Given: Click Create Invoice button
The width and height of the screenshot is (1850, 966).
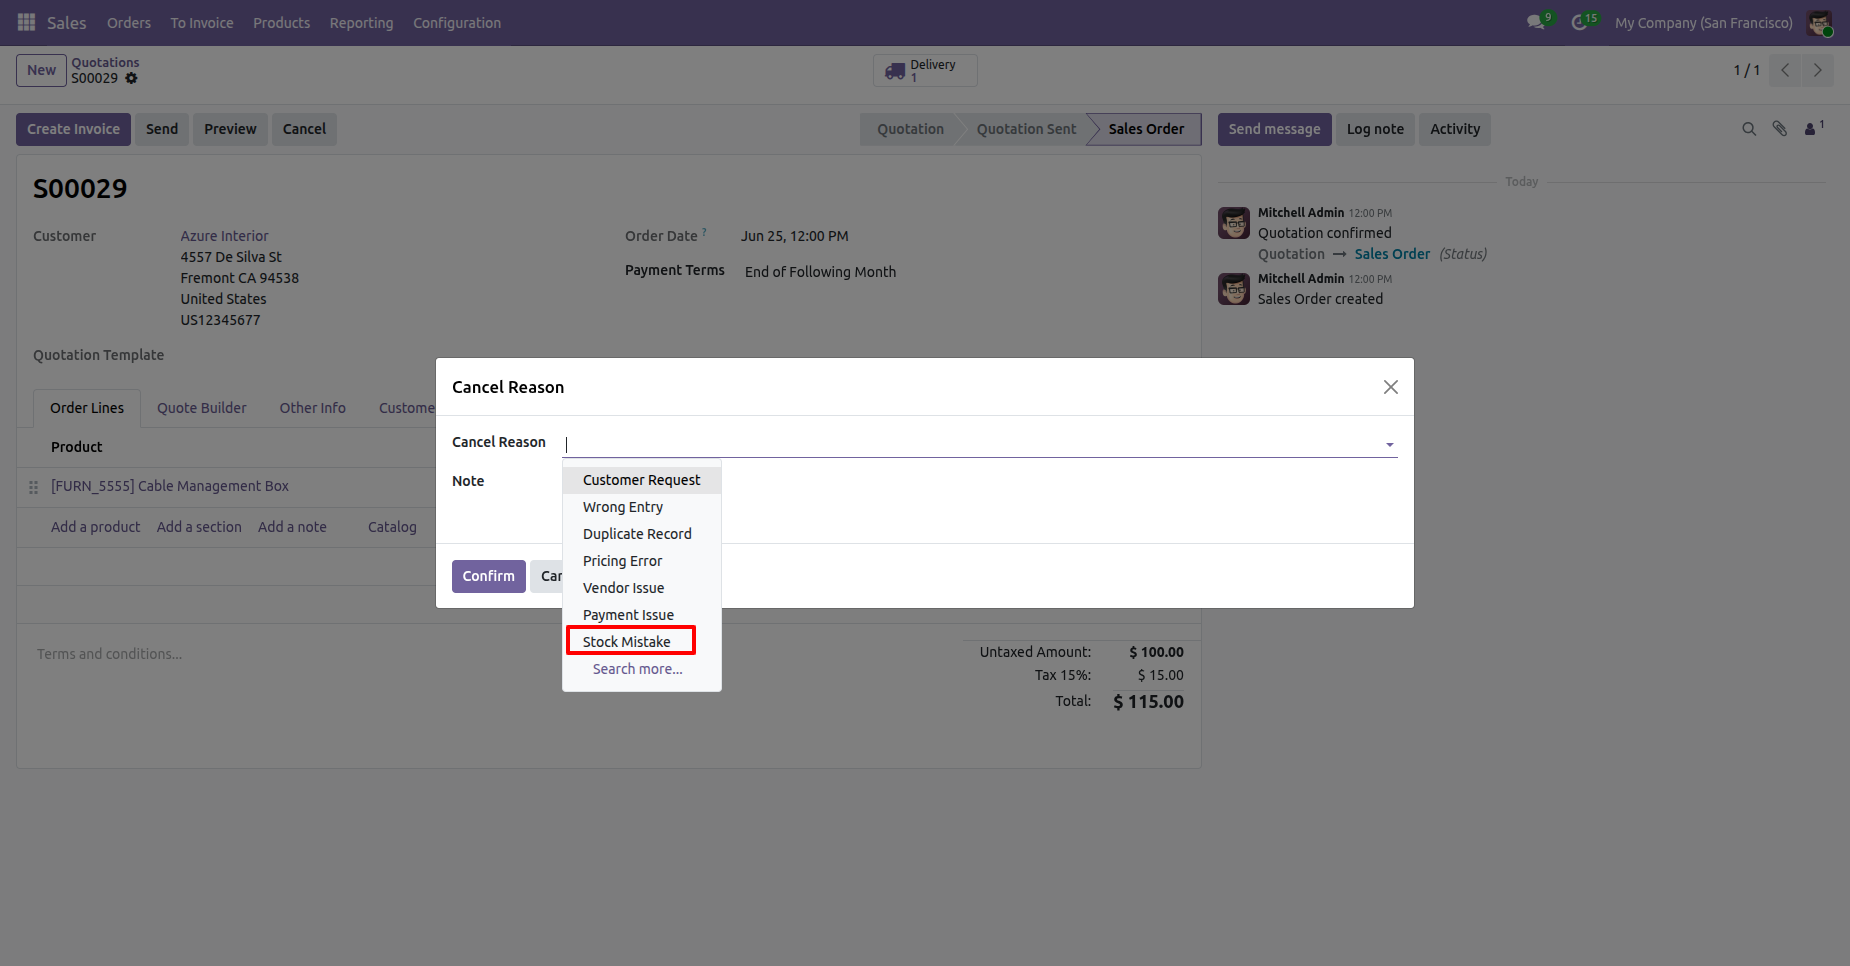Looking at the screenshot, I should (73, 129).
